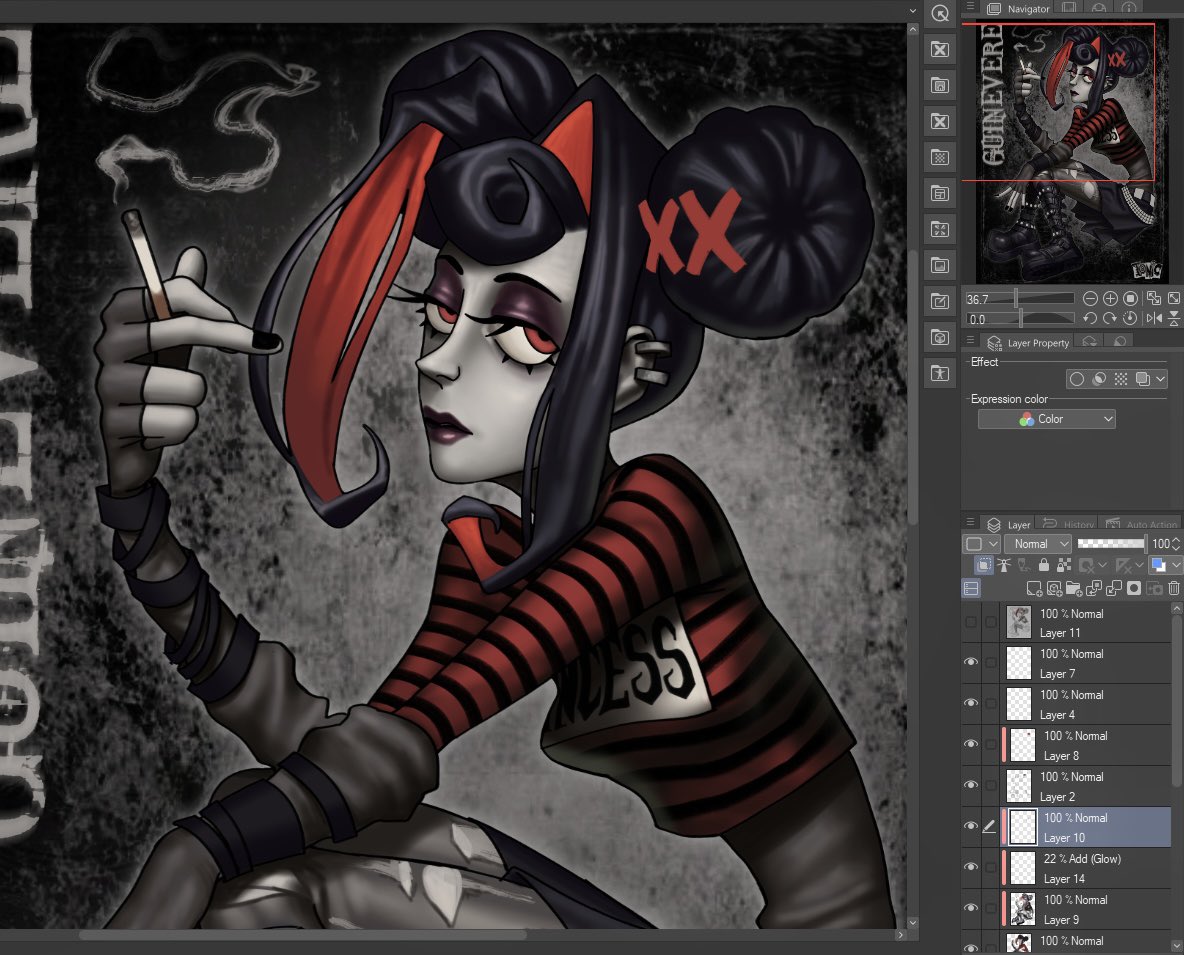This screenshot has width=1184, height=955.
Task: Delete the selected layer with trash icon
Action: click(x=1173, y=588)
